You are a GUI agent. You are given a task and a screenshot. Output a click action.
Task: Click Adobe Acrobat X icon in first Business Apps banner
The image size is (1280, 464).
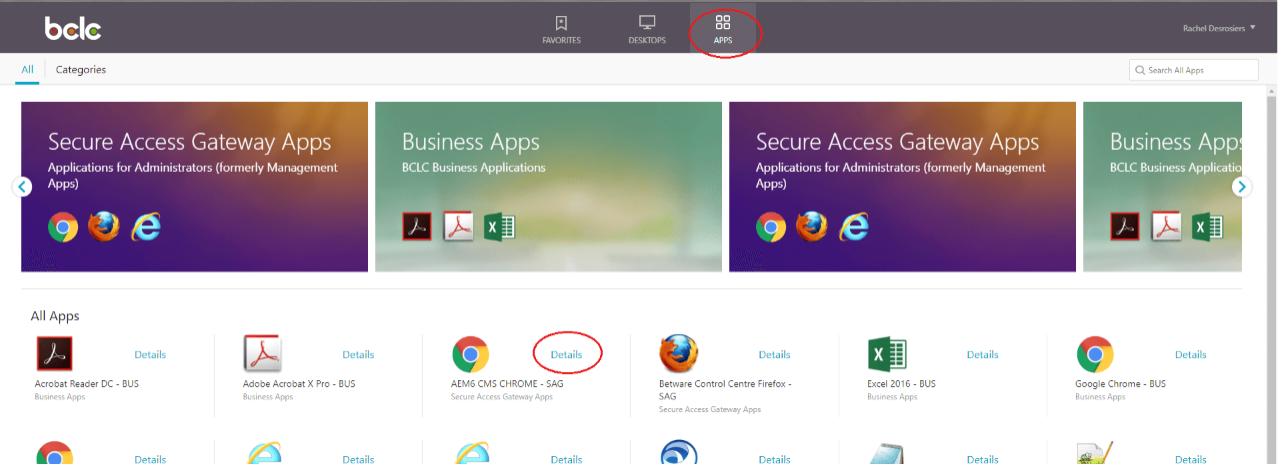(458, 227)
